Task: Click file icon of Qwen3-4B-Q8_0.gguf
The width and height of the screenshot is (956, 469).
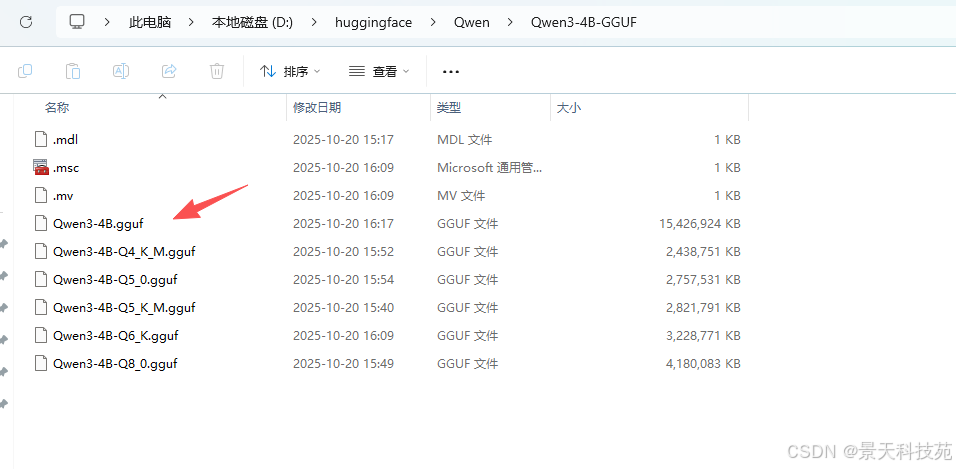Action: coord(41,364)
